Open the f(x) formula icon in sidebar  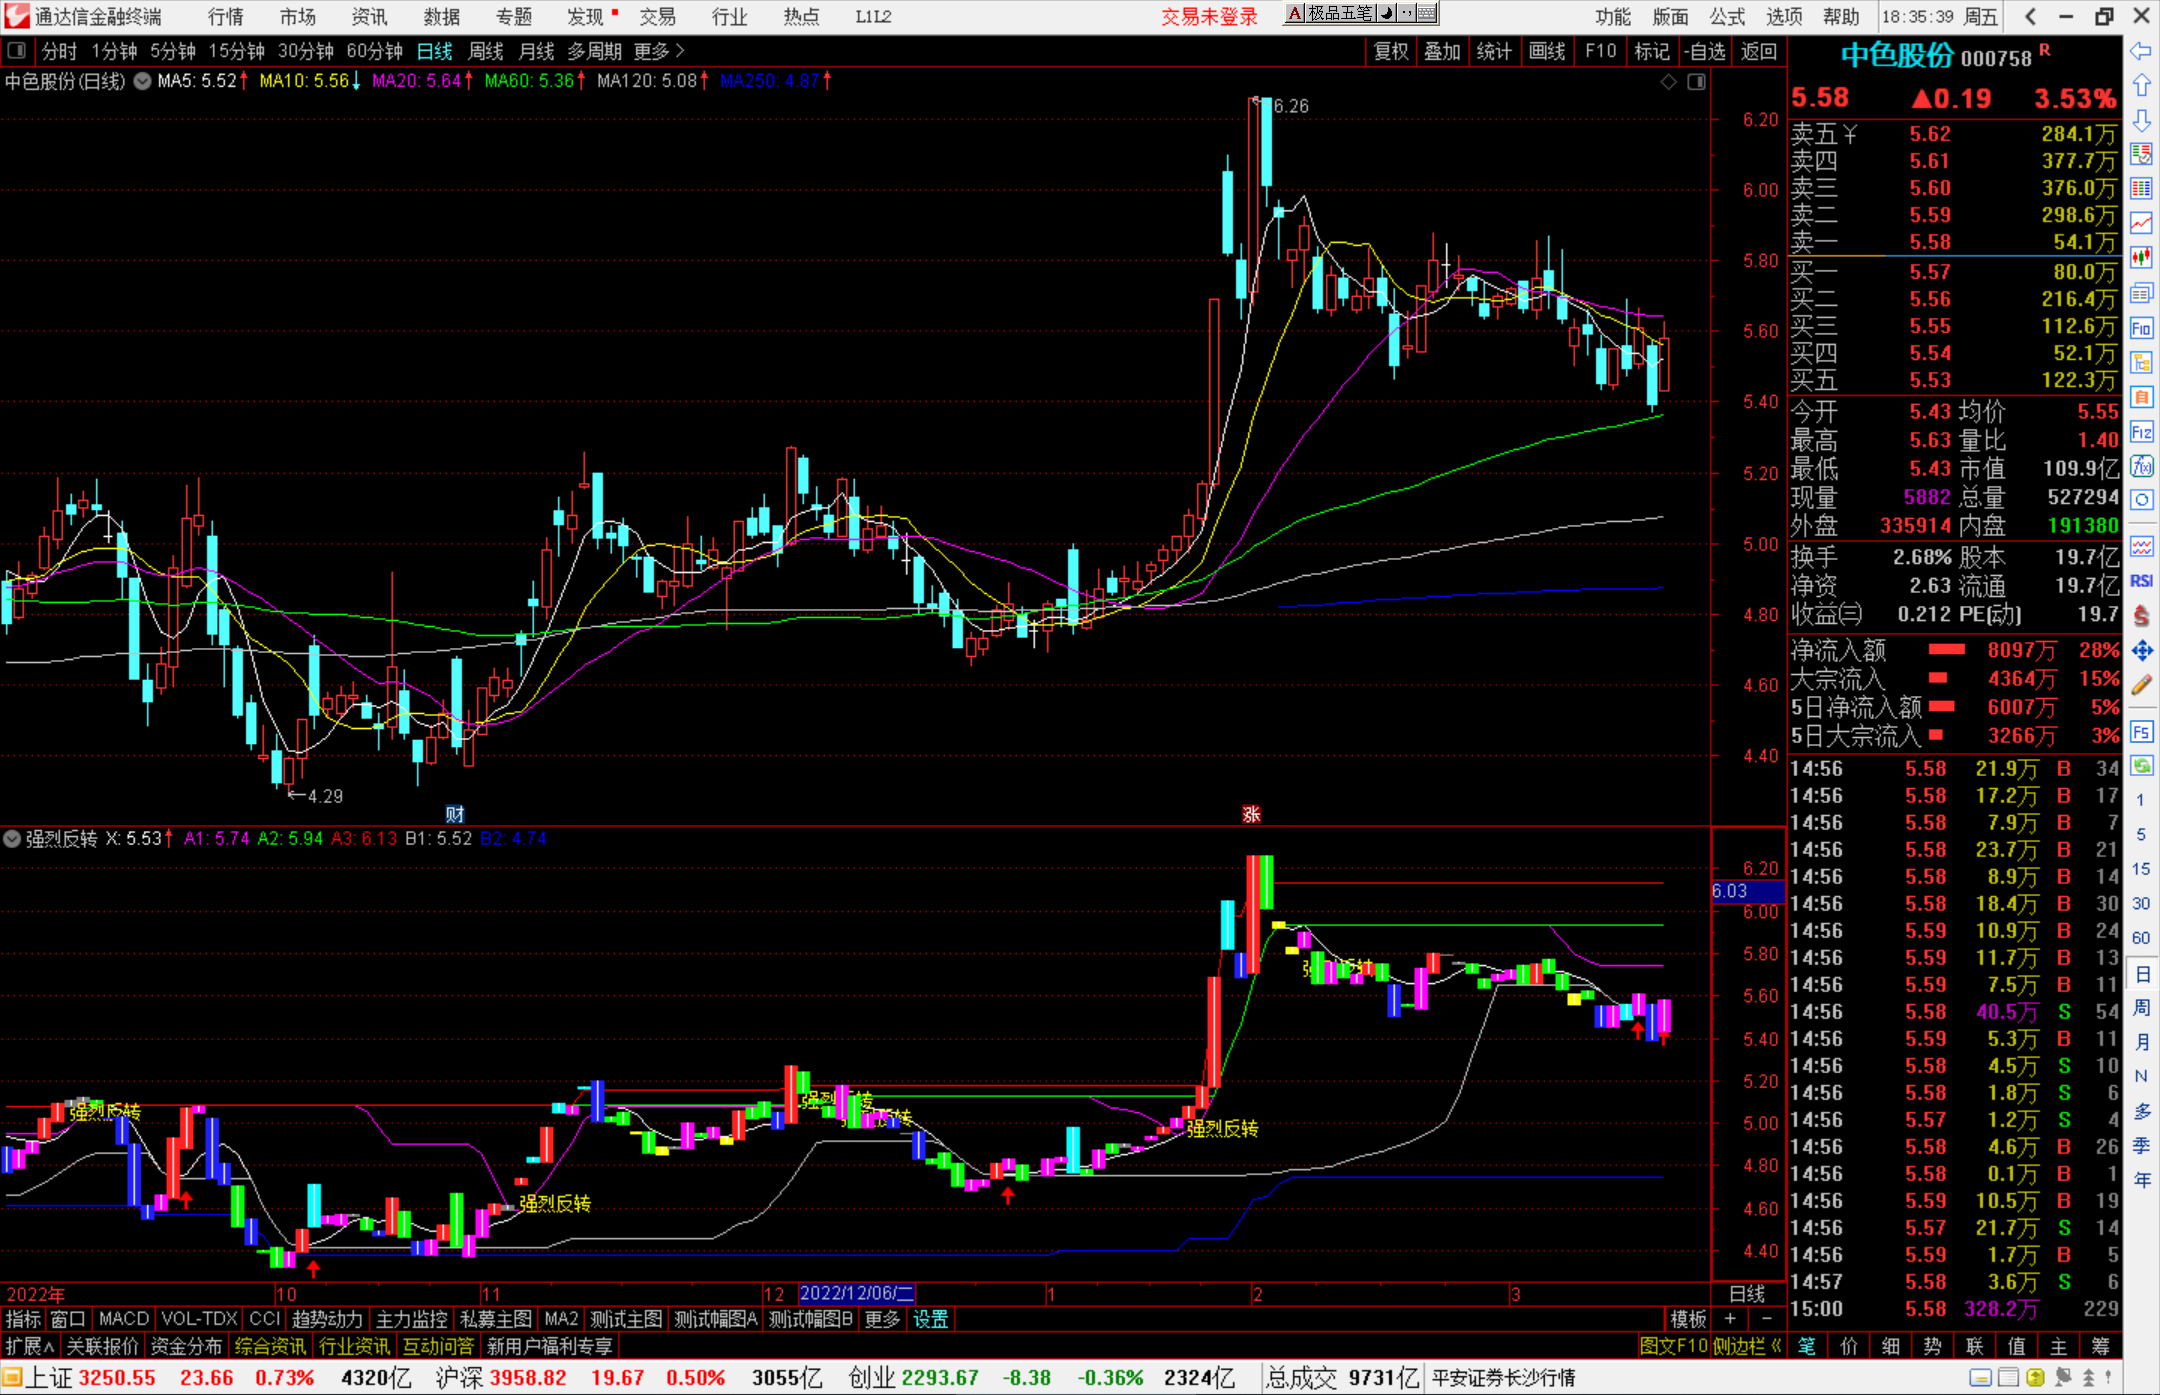click(x=2141, y=466)
